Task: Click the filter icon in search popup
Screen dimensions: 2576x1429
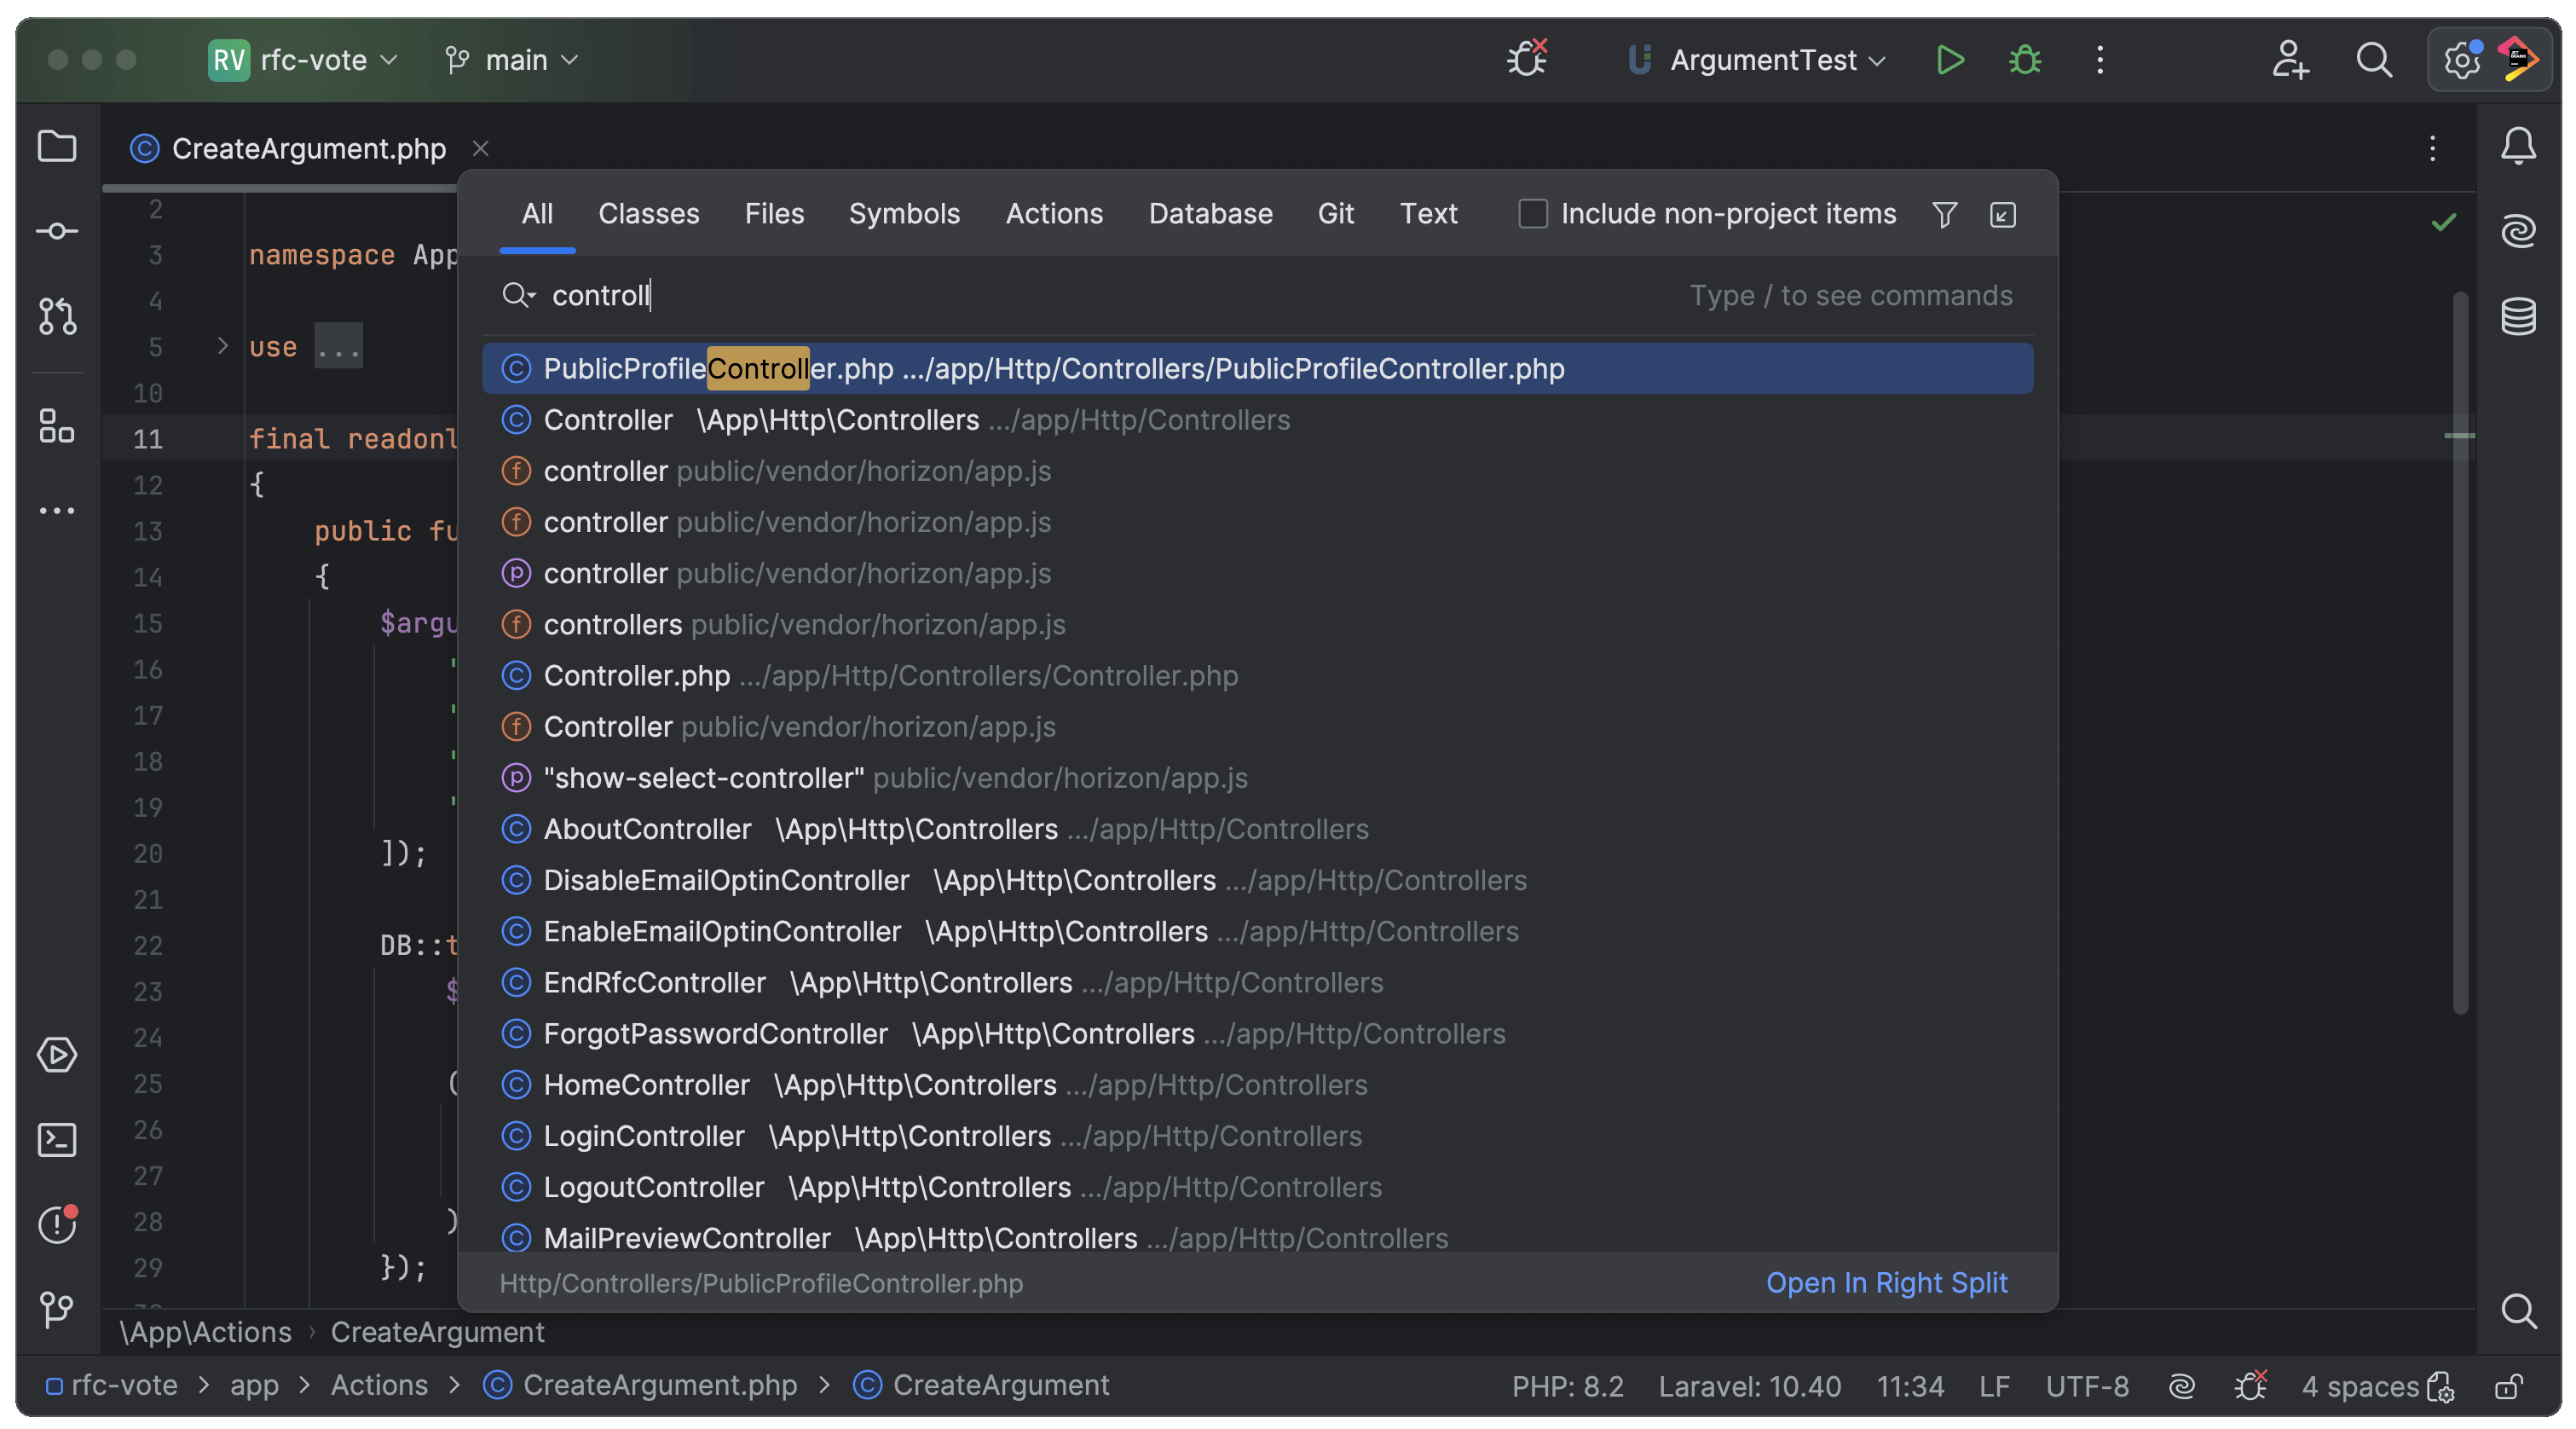Action: click(x=1944, y=214)
